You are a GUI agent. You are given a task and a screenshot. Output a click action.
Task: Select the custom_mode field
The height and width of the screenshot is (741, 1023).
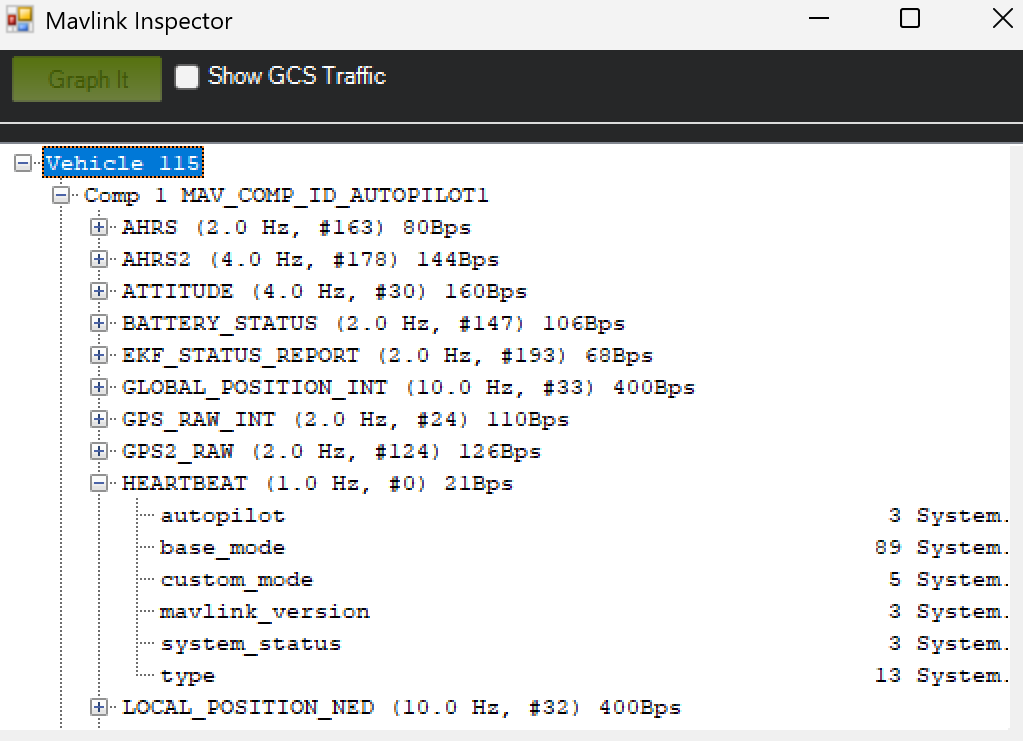pyautogui.click(x=236, y=579)
